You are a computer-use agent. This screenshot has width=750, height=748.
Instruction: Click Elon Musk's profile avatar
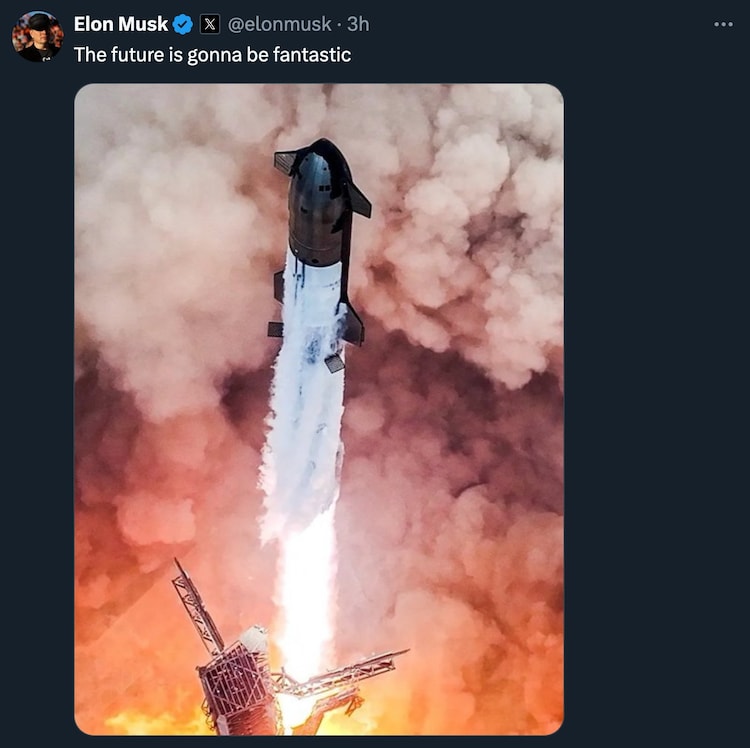(37, 37)
